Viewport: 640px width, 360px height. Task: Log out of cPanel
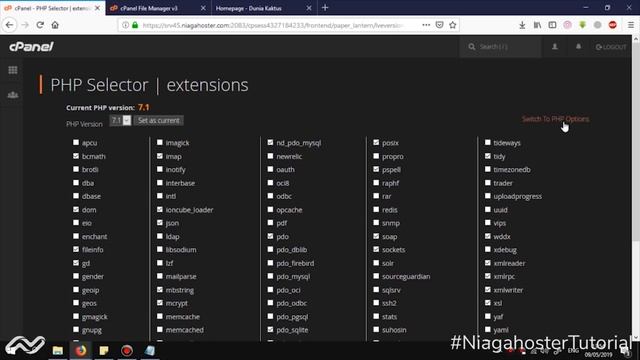pos(611,47)
